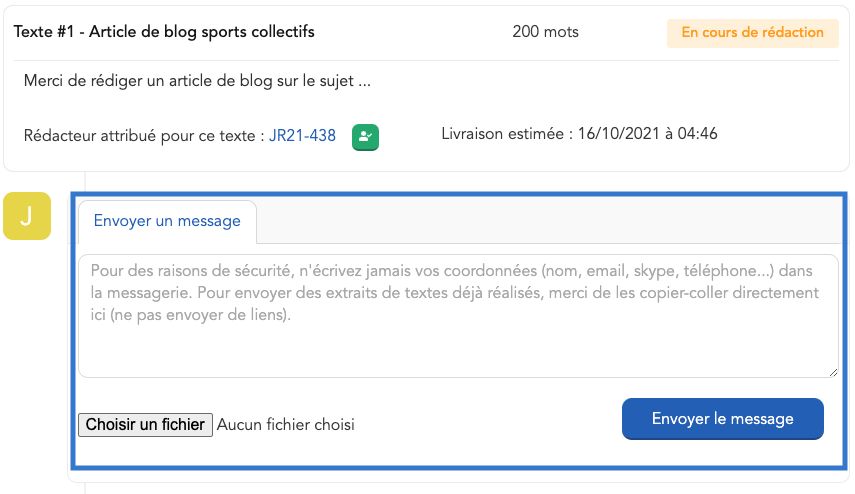Click the message text area
The width and height of the screenshot is (855, 494).
[458, 316]
